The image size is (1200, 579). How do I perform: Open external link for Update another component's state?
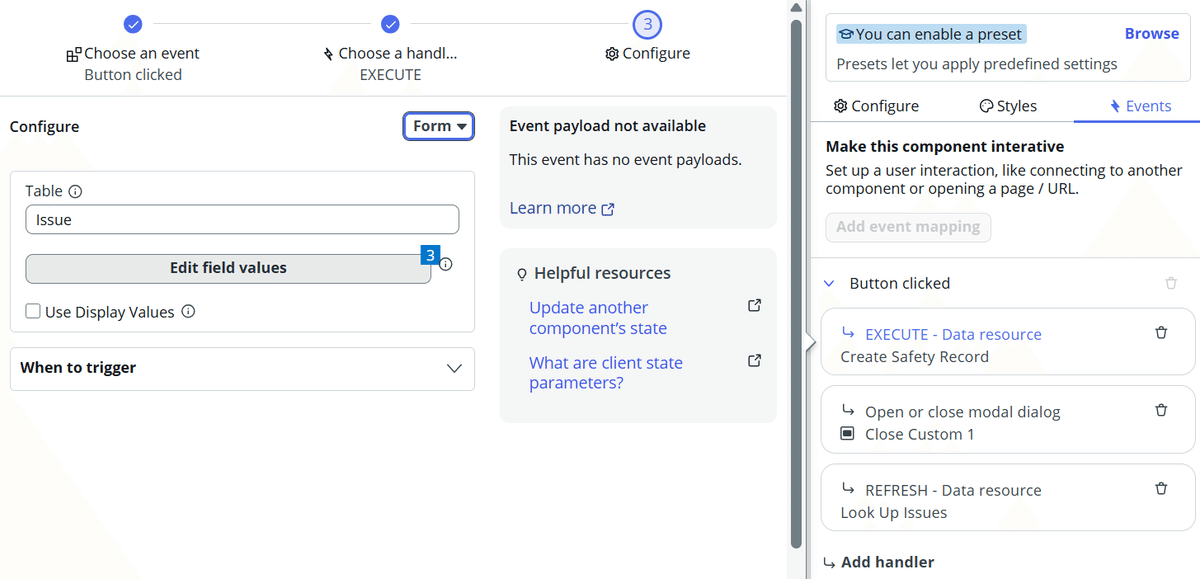coord(754,305)
